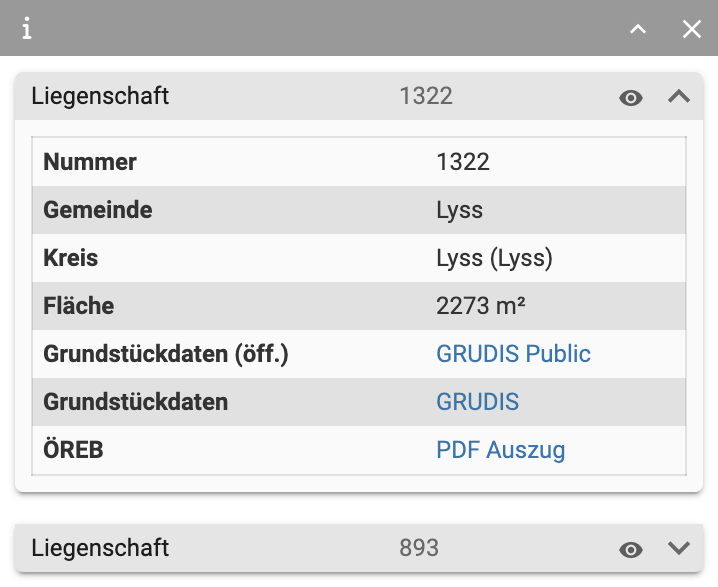Click the Grundstückdaten (öff.) row label
Viewport: 718px width, 587px height.
(x=165, y=354)
